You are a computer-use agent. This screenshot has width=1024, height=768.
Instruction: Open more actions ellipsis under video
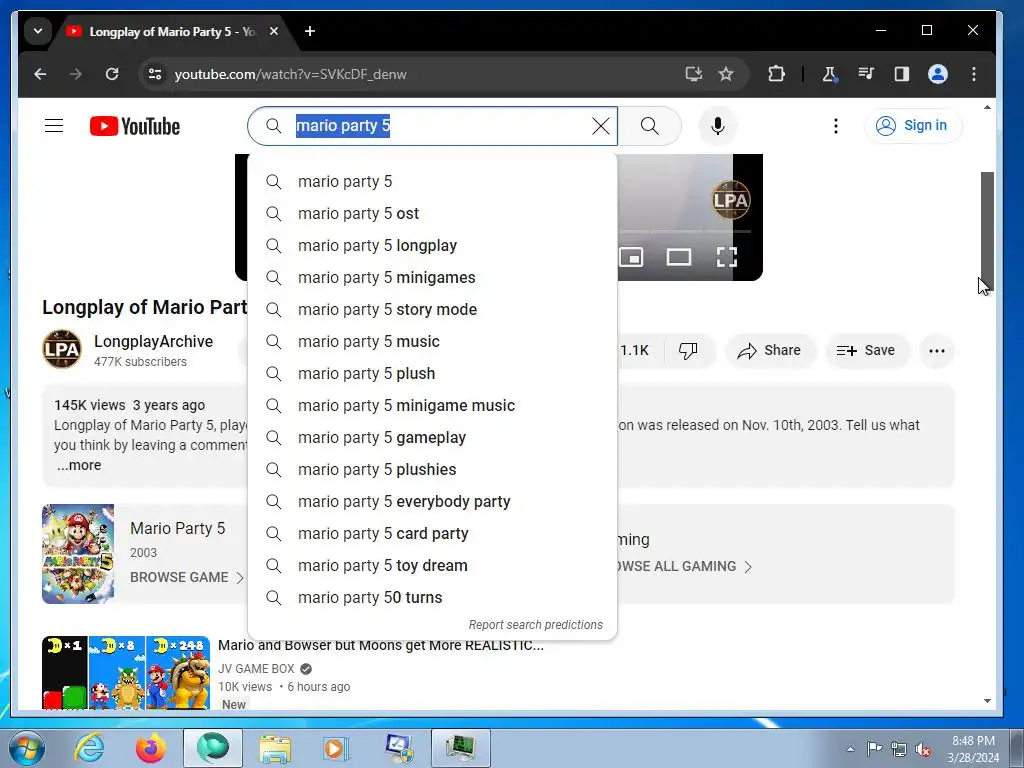click(x=936, y=351)
